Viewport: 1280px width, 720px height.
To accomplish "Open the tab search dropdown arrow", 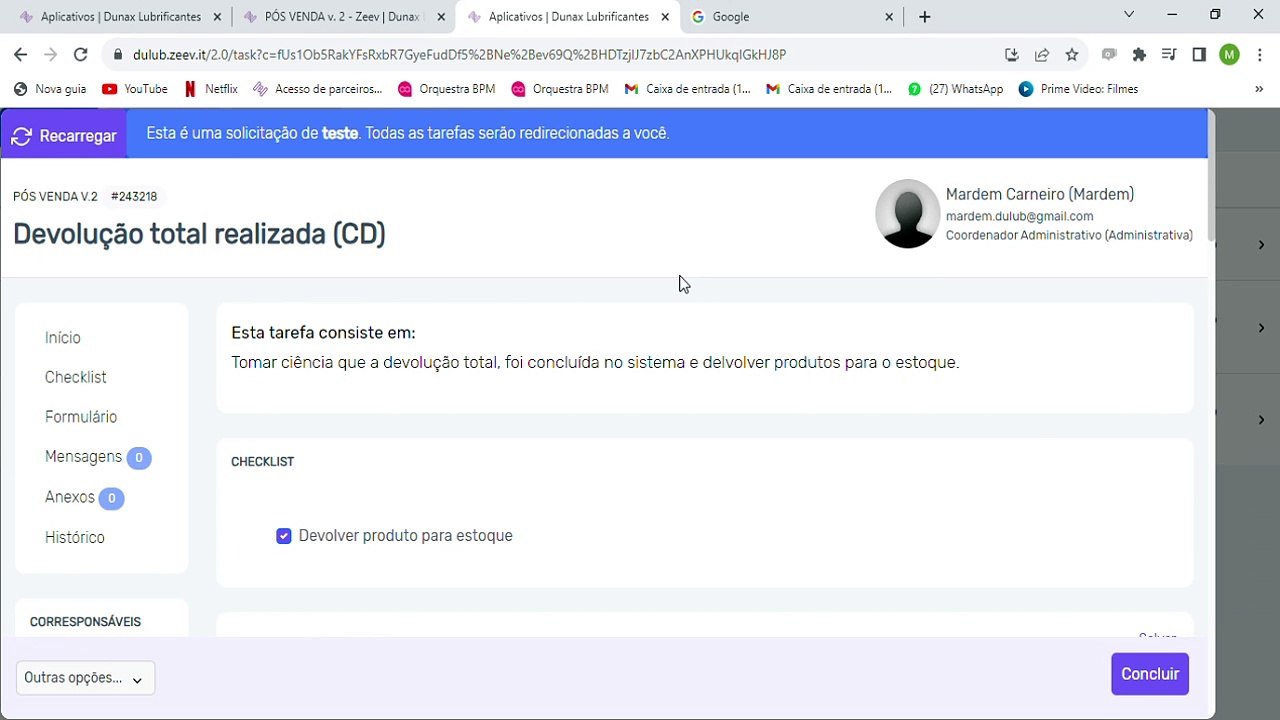I will [1129, 15].
